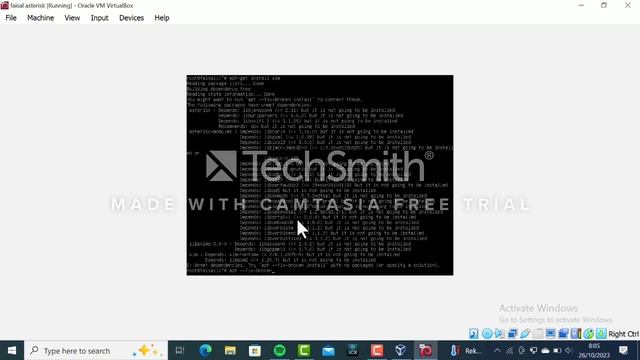Click the battery tray icon
Viewport: 640px width, 360px height.
557,350
